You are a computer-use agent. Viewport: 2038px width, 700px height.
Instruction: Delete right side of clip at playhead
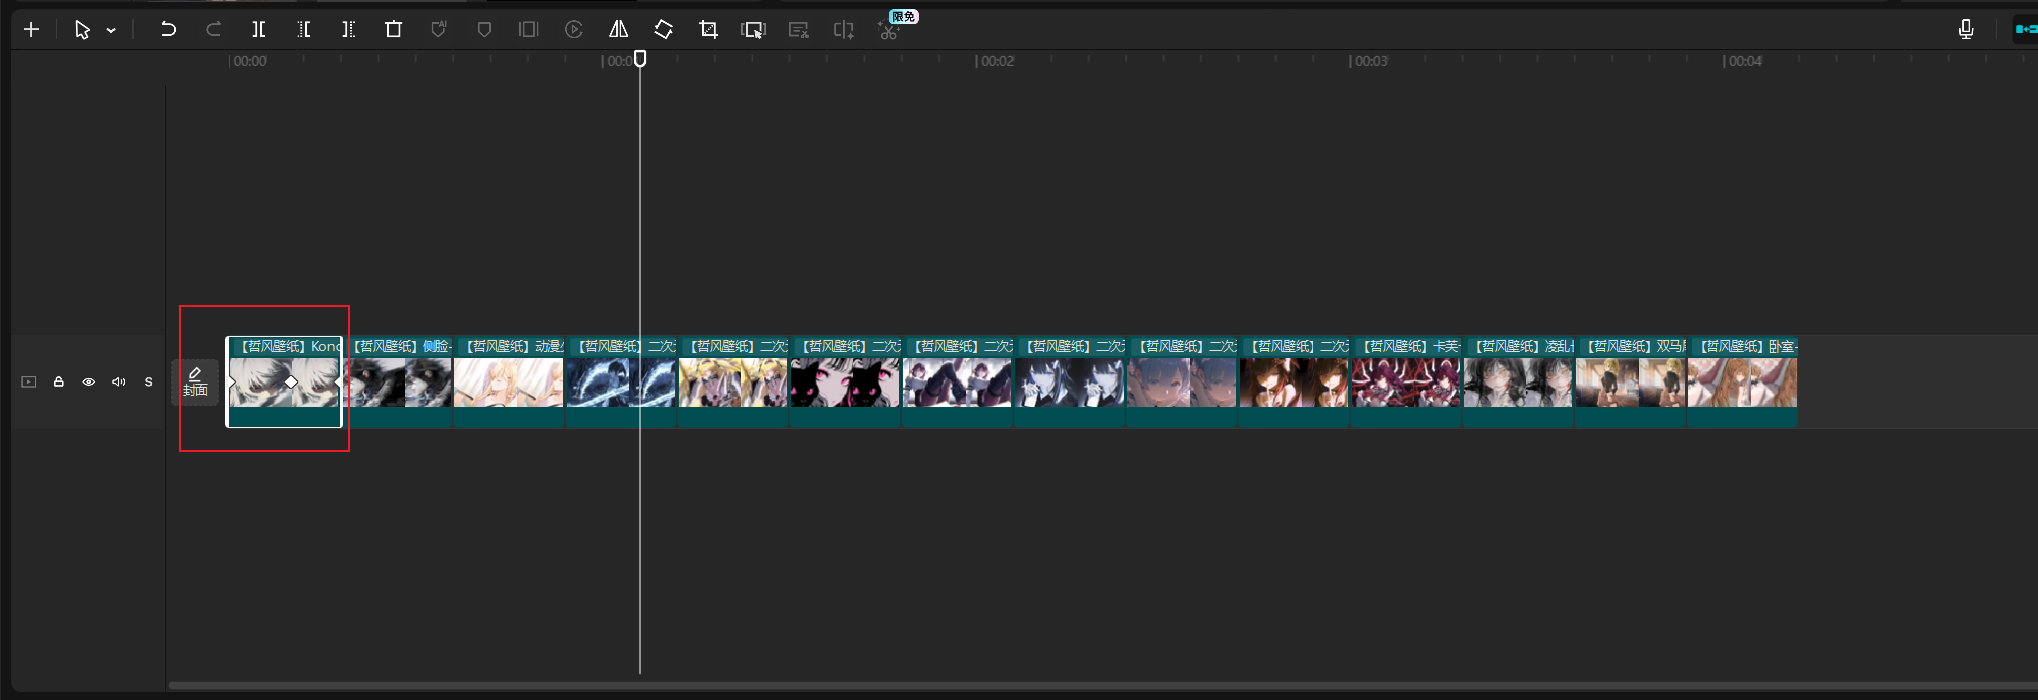348,30
